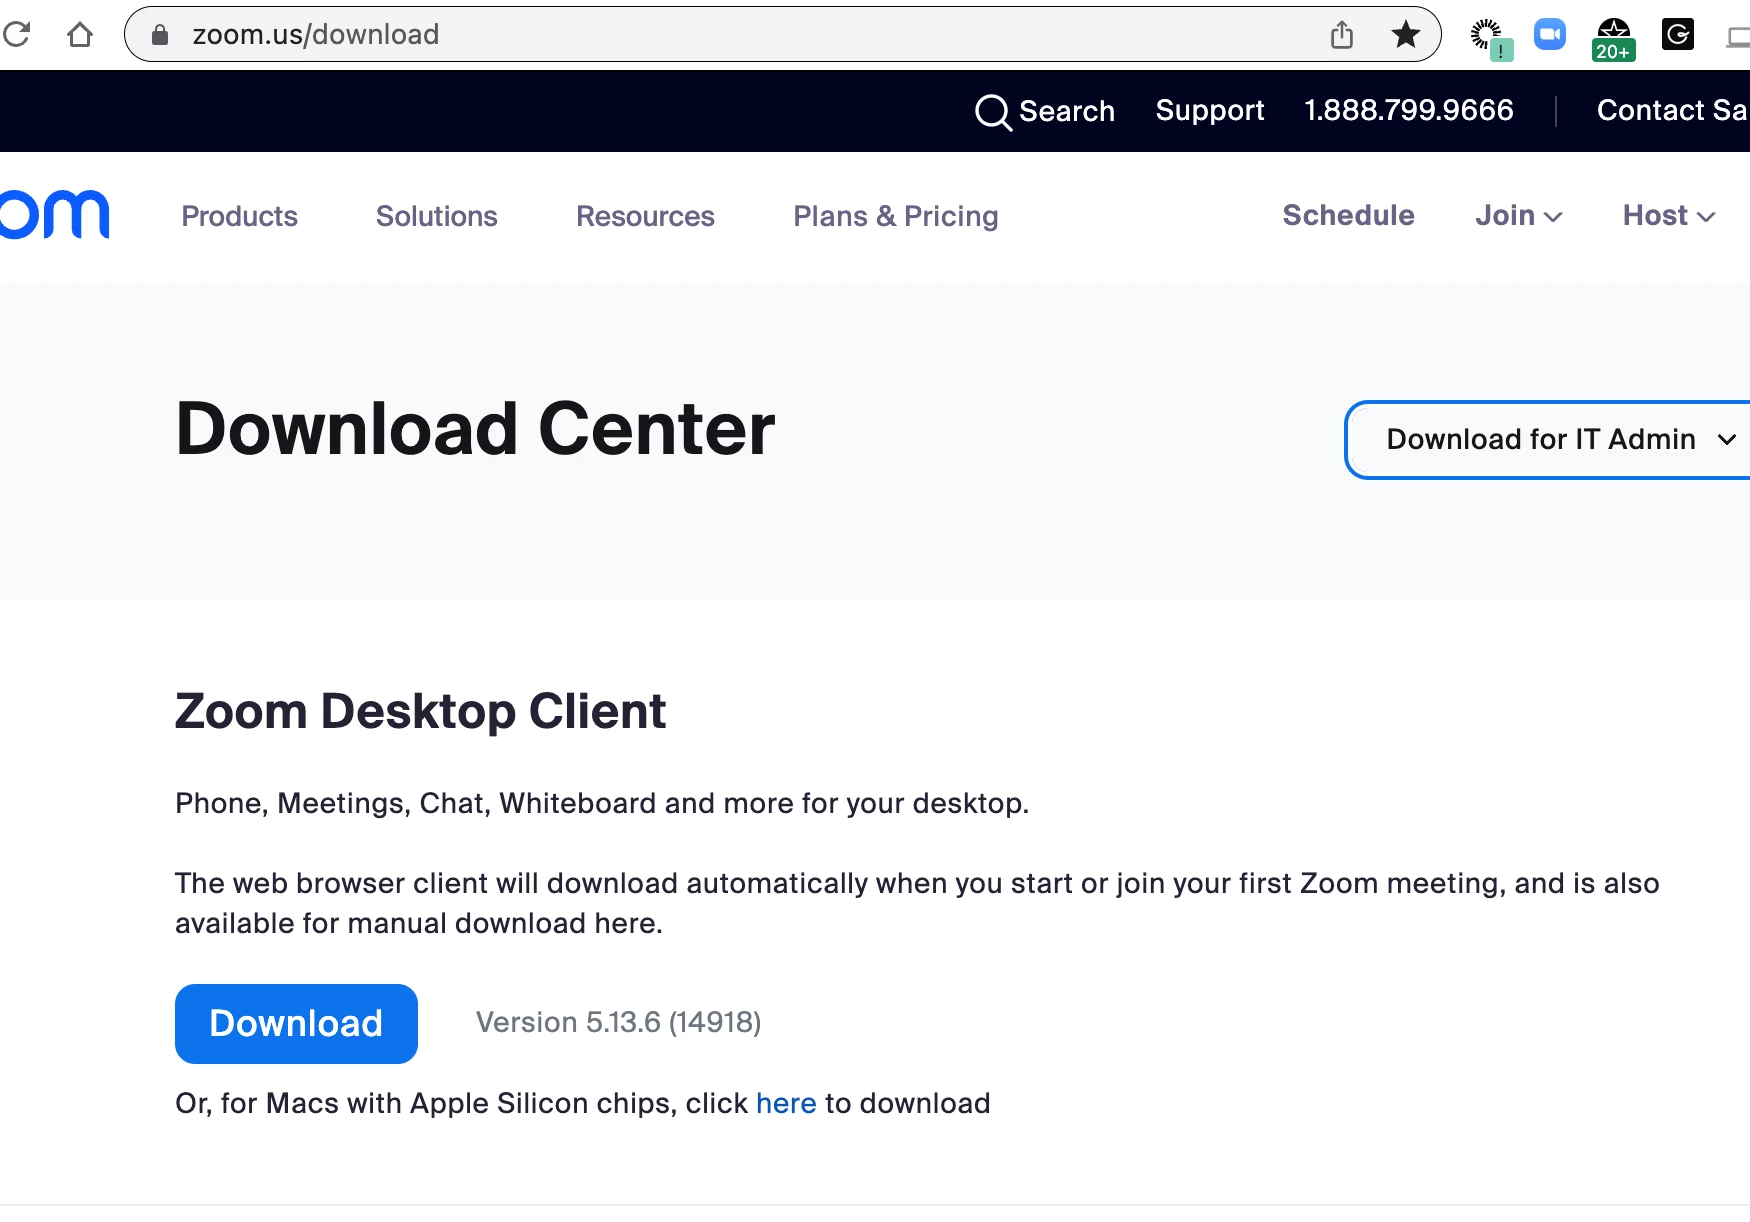Click 'here' Apple Silicon download link
This screenshot has width=1750, height=1222.
pyautogui.click(x=786, y=1103)
